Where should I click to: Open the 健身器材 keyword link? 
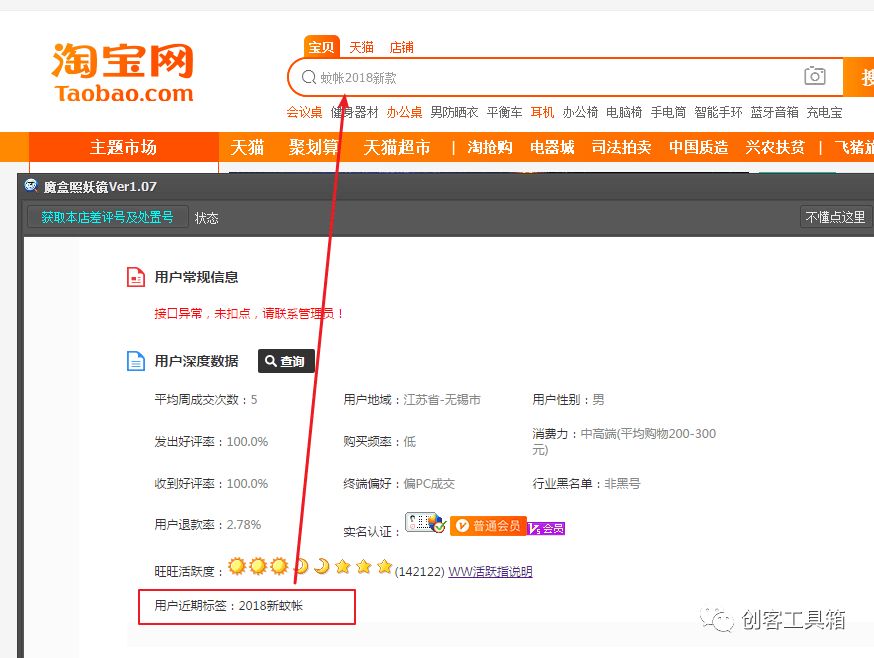[x=355, y=112]
